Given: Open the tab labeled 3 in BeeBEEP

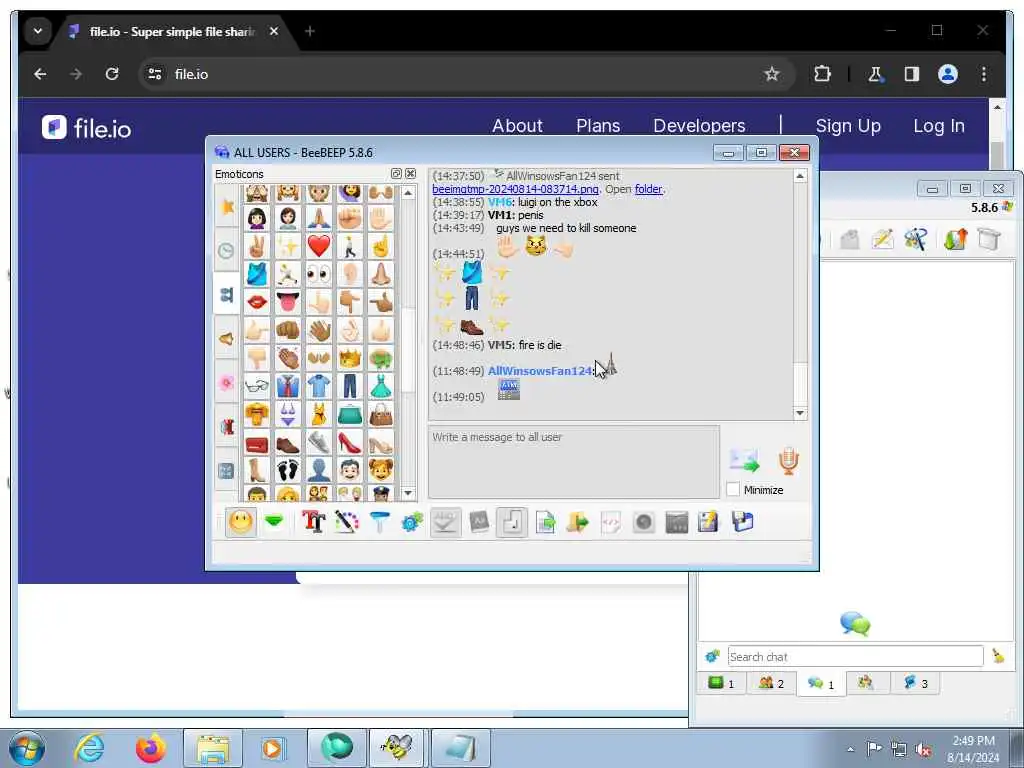Looking at the screenshot, I should tap(915, 684).
